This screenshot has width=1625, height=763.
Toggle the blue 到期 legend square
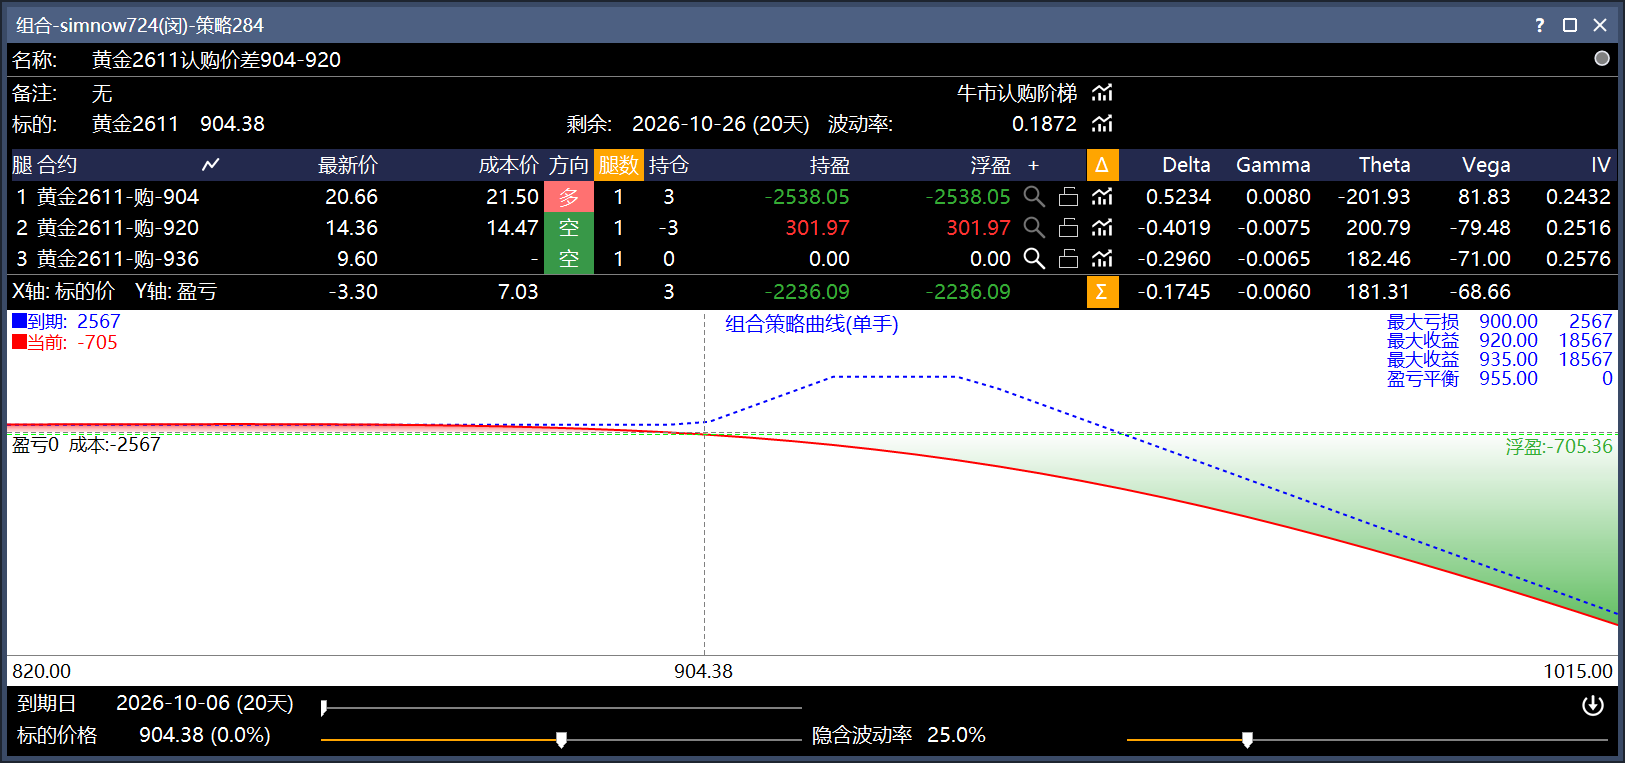(x=19, y=321)
